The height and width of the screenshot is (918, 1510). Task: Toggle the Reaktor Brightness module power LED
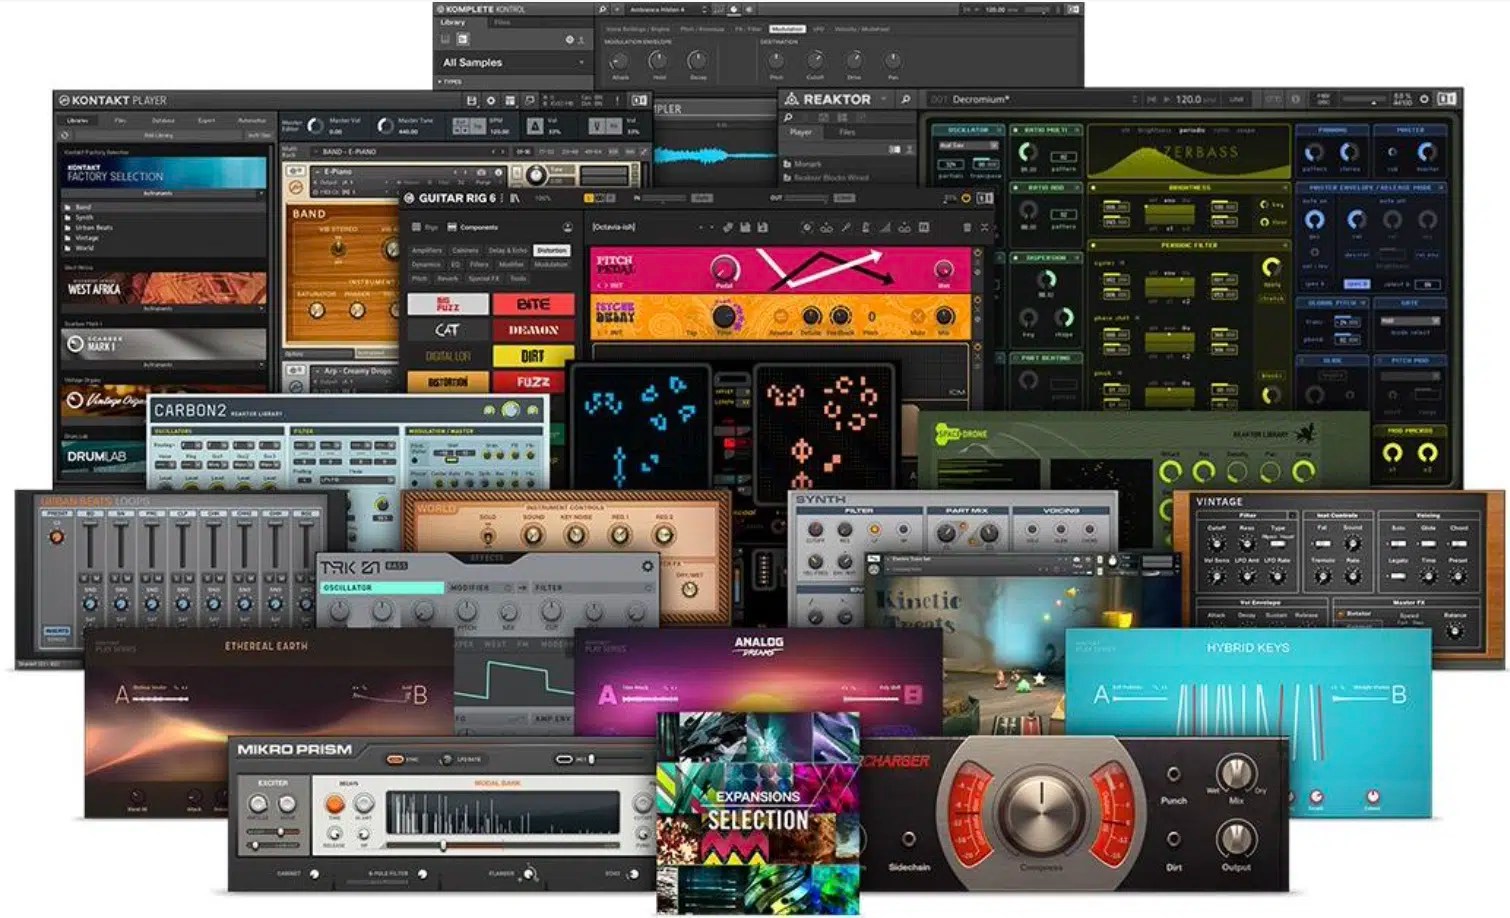tap(1093, 188)
